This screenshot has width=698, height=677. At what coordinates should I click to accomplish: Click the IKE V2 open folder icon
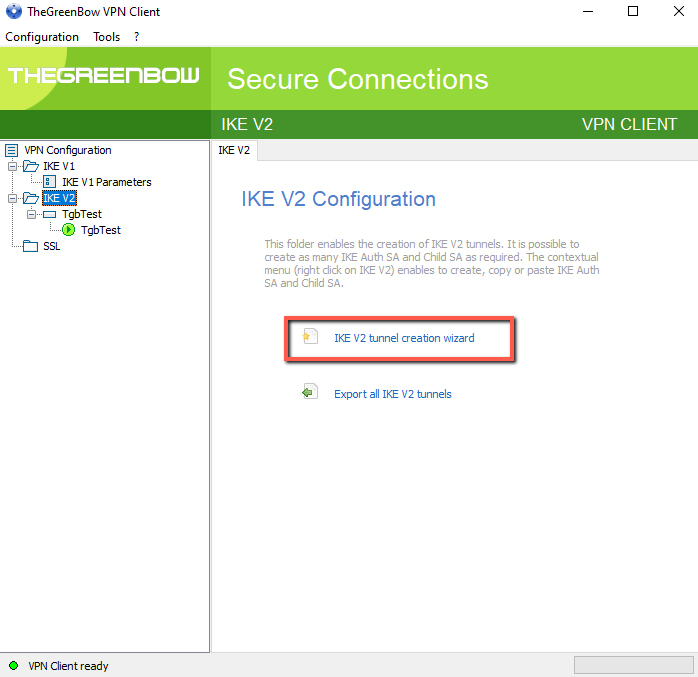point(31,198)
